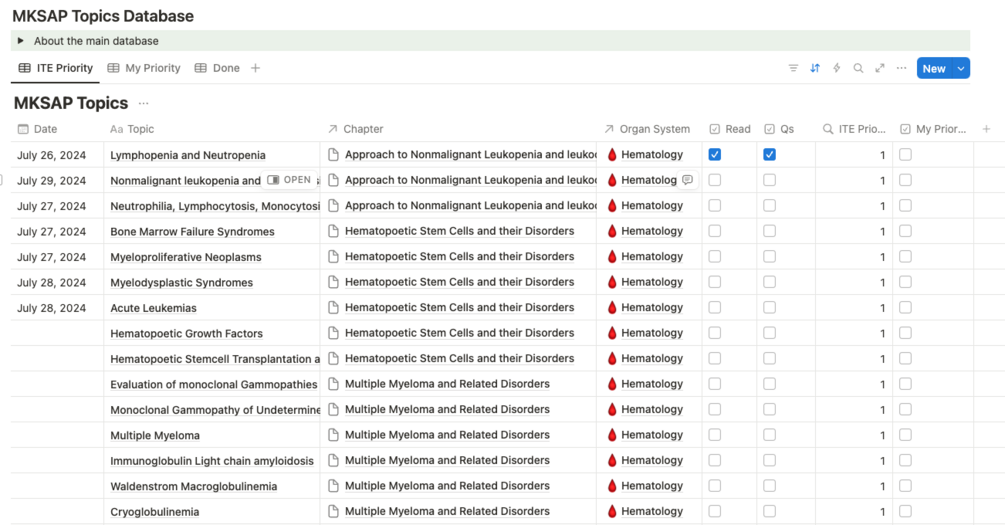Open database as full page icon
1005x525 pixels.
880,68
